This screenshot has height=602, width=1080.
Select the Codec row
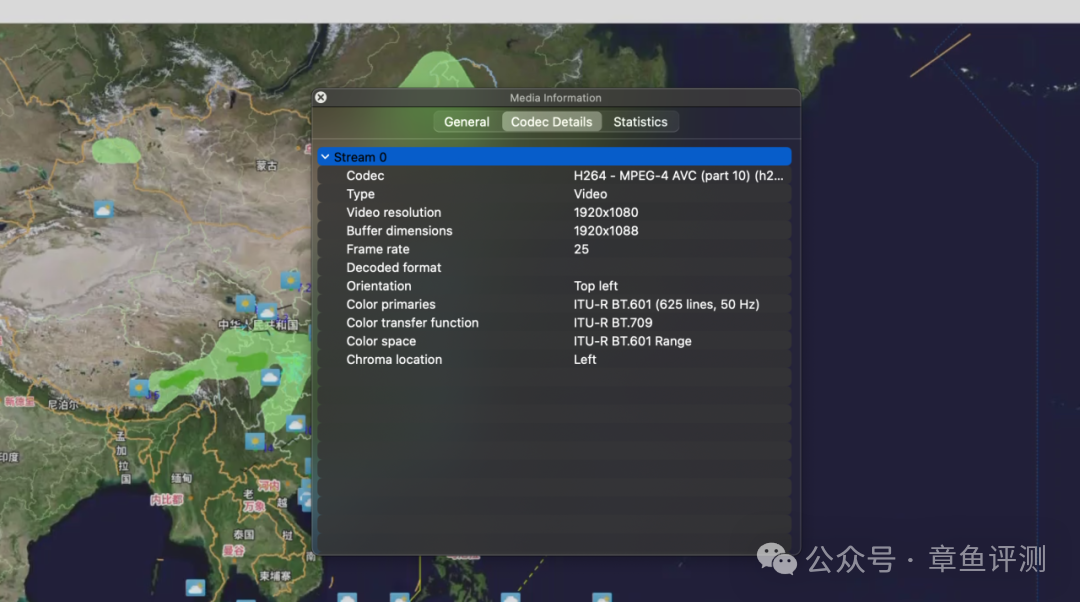(555, 176)
